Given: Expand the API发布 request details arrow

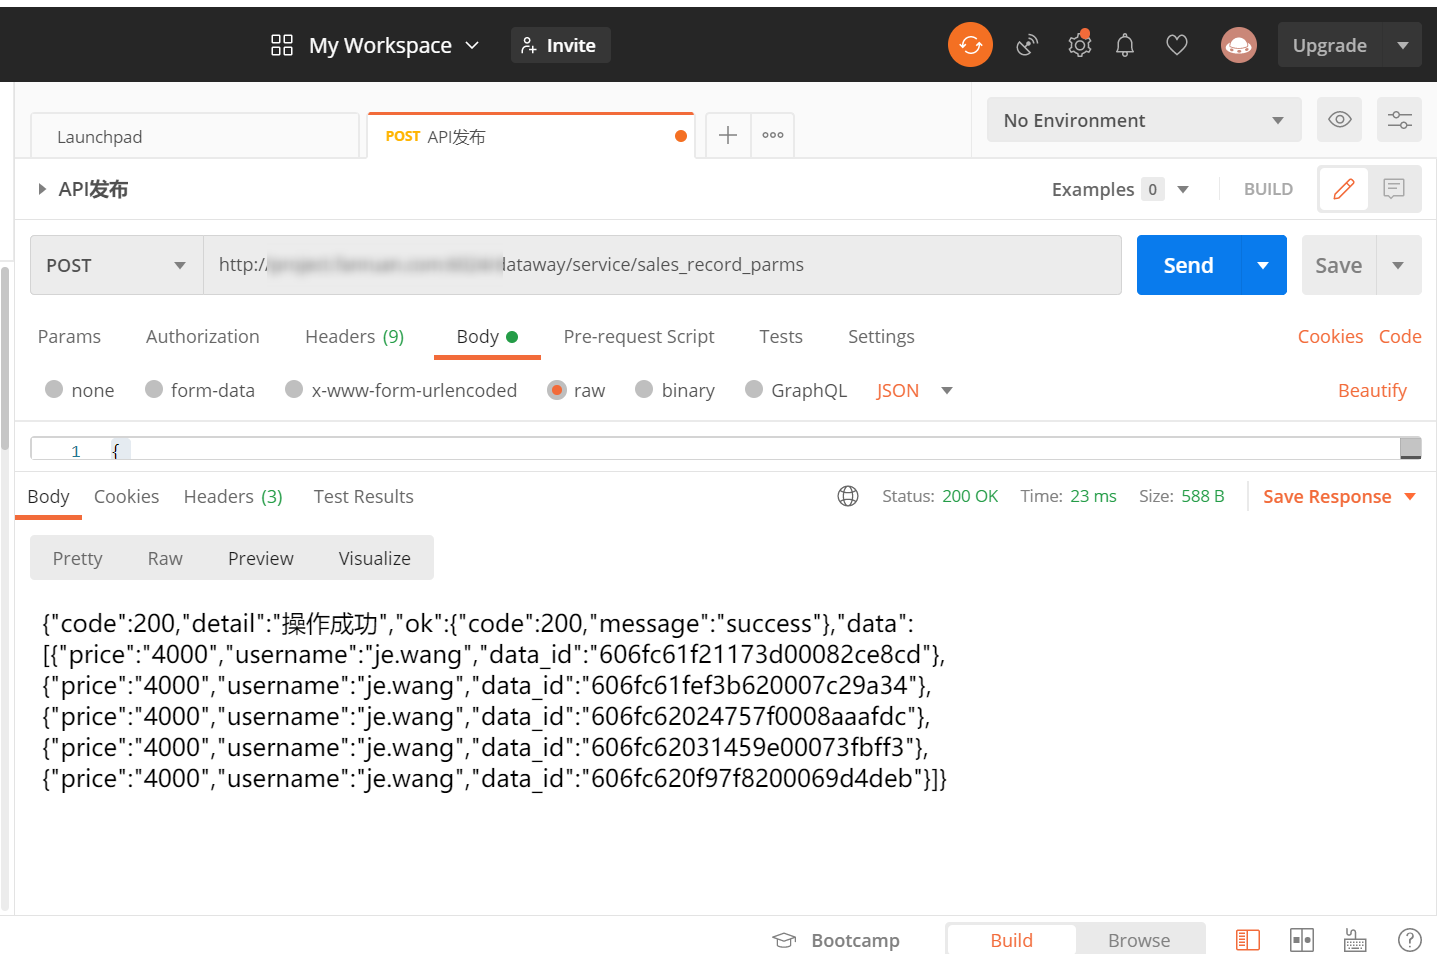Looking at the screenshot, I should pos(42,189).
